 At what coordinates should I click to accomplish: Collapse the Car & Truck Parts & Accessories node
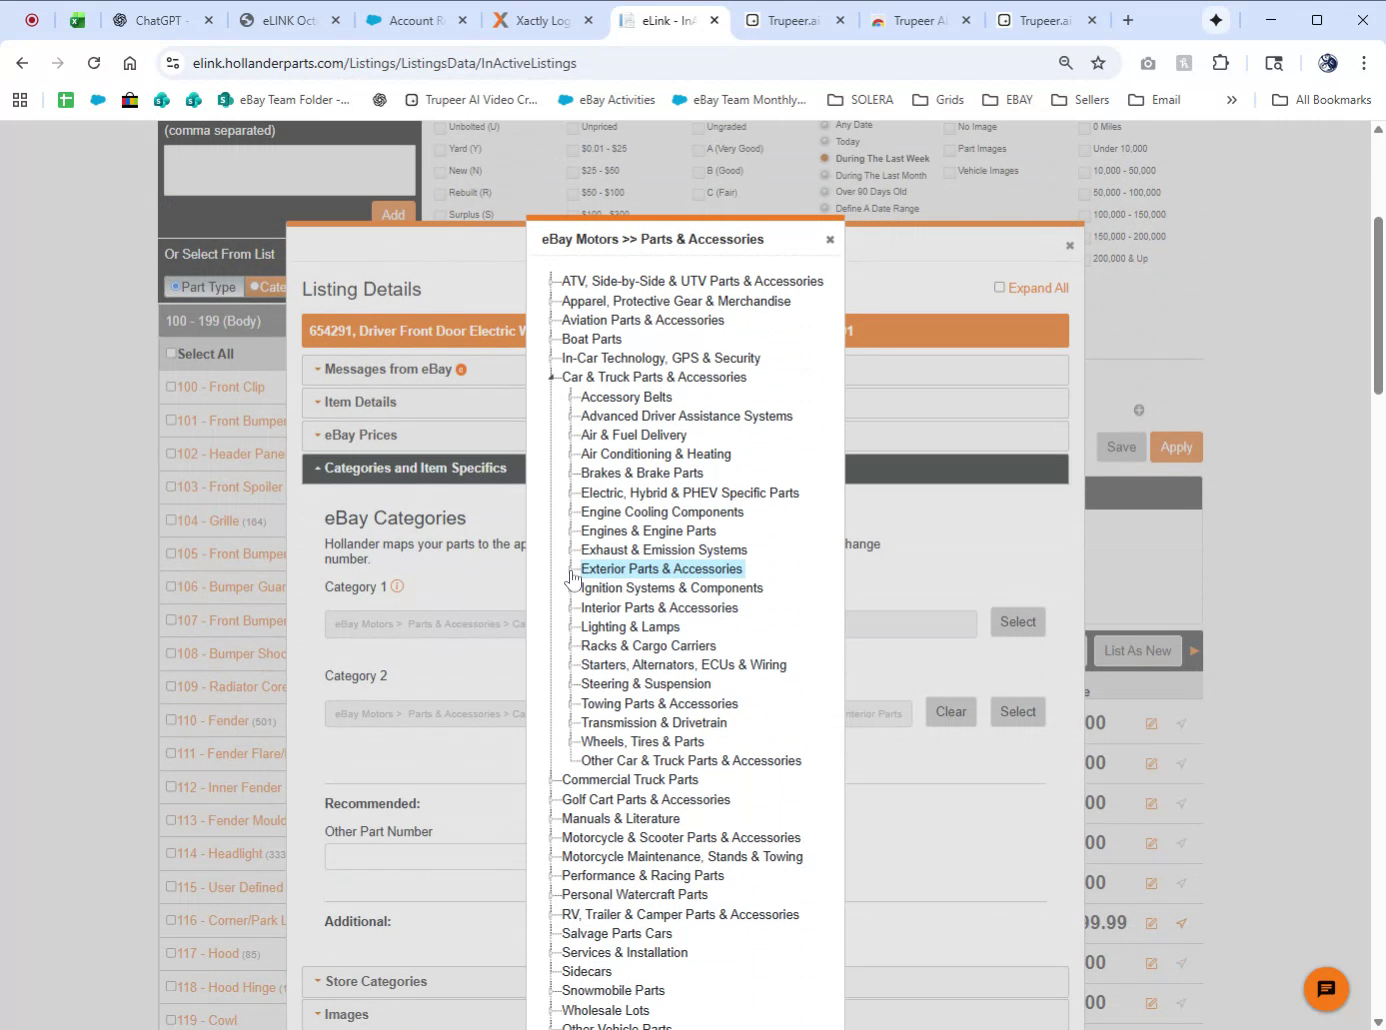tap(551, 377)
